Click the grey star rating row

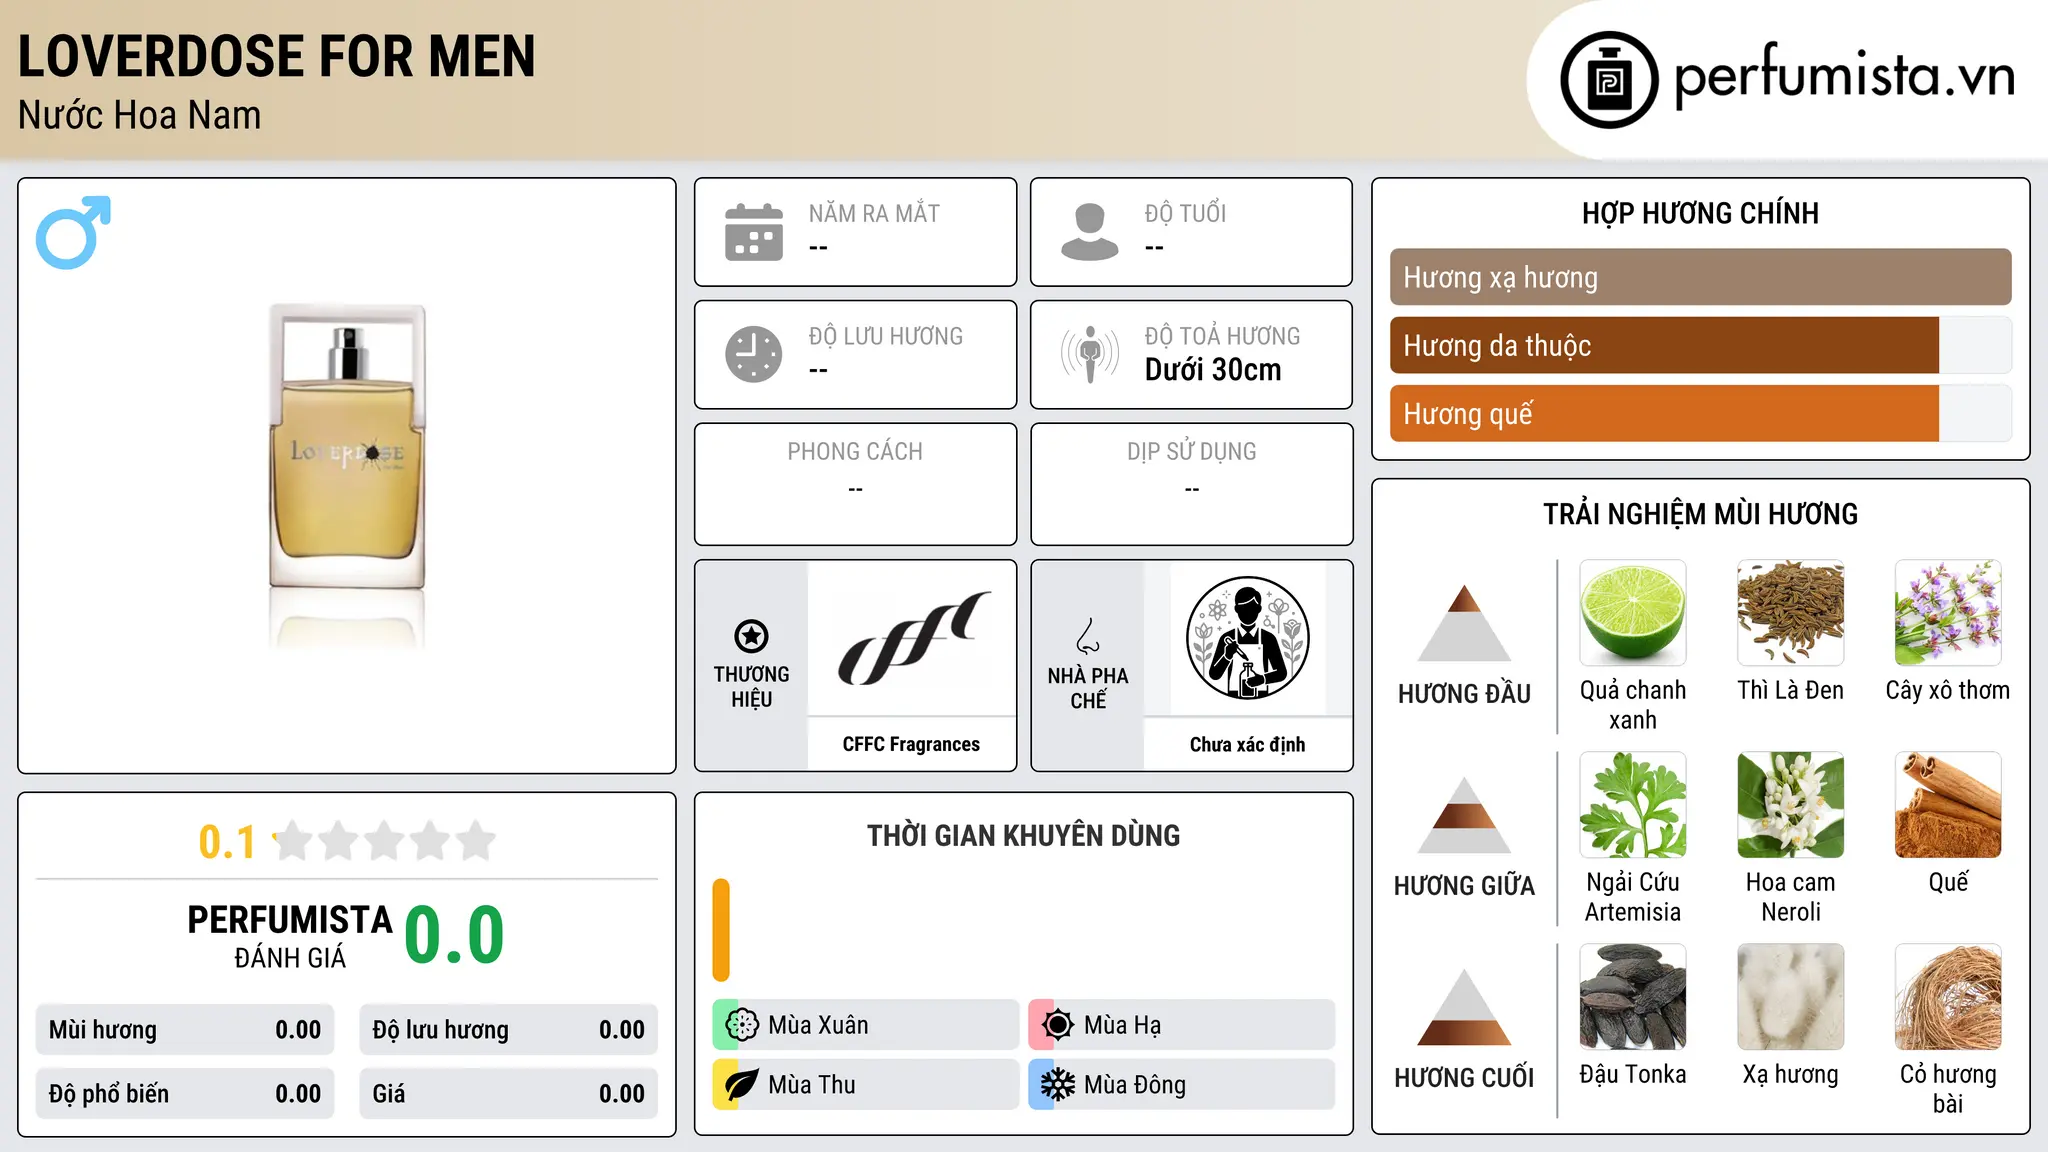[384, 841]
